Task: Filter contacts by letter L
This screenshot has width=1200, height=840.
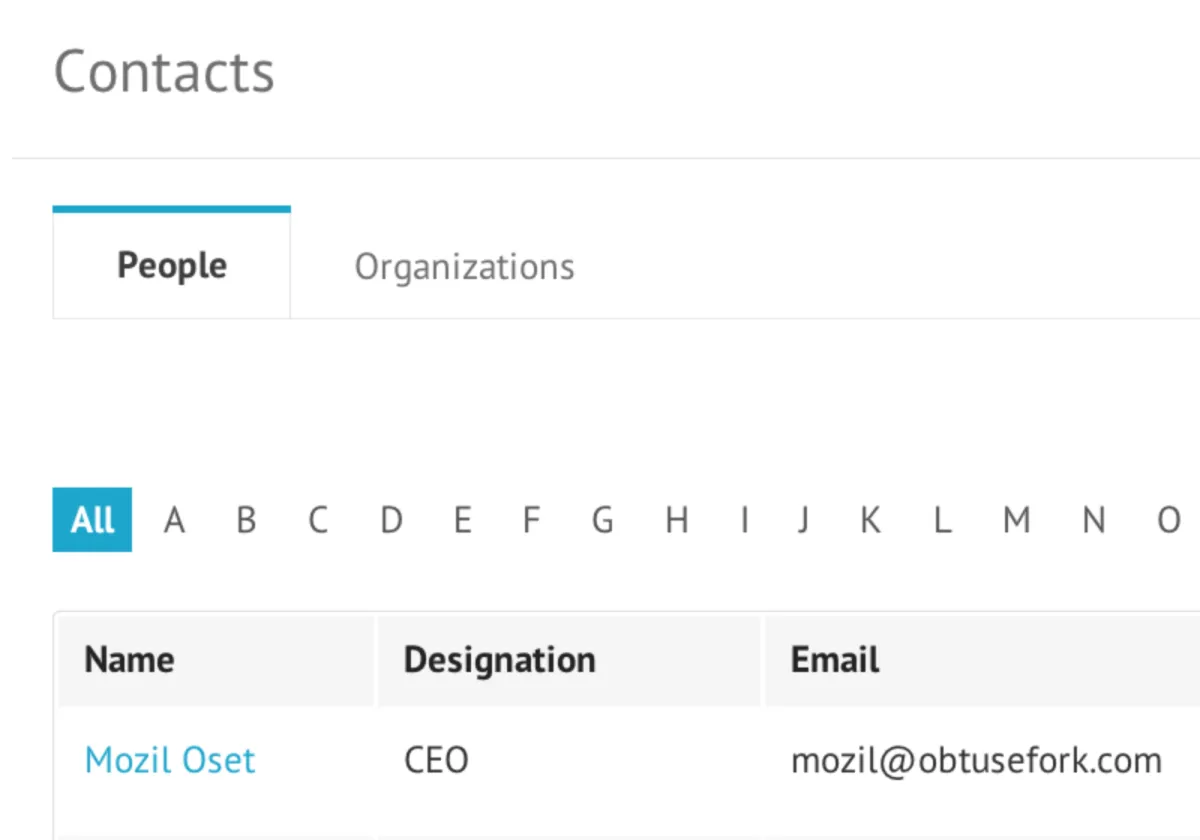Action: pos(941,520)
